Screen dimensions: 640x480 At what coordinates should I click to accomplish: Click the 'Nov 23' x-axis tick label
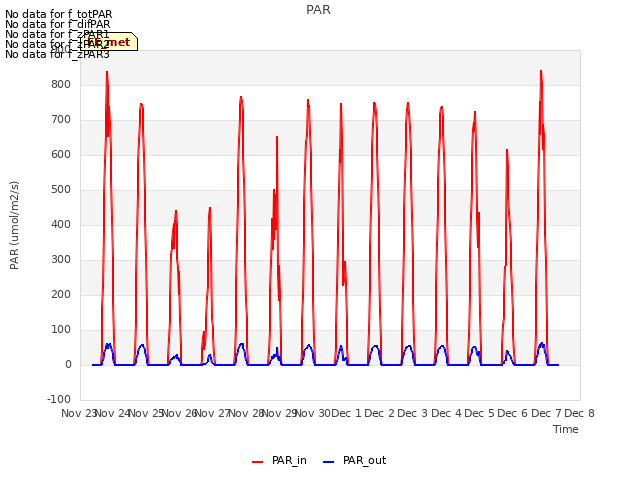[79, 413]
